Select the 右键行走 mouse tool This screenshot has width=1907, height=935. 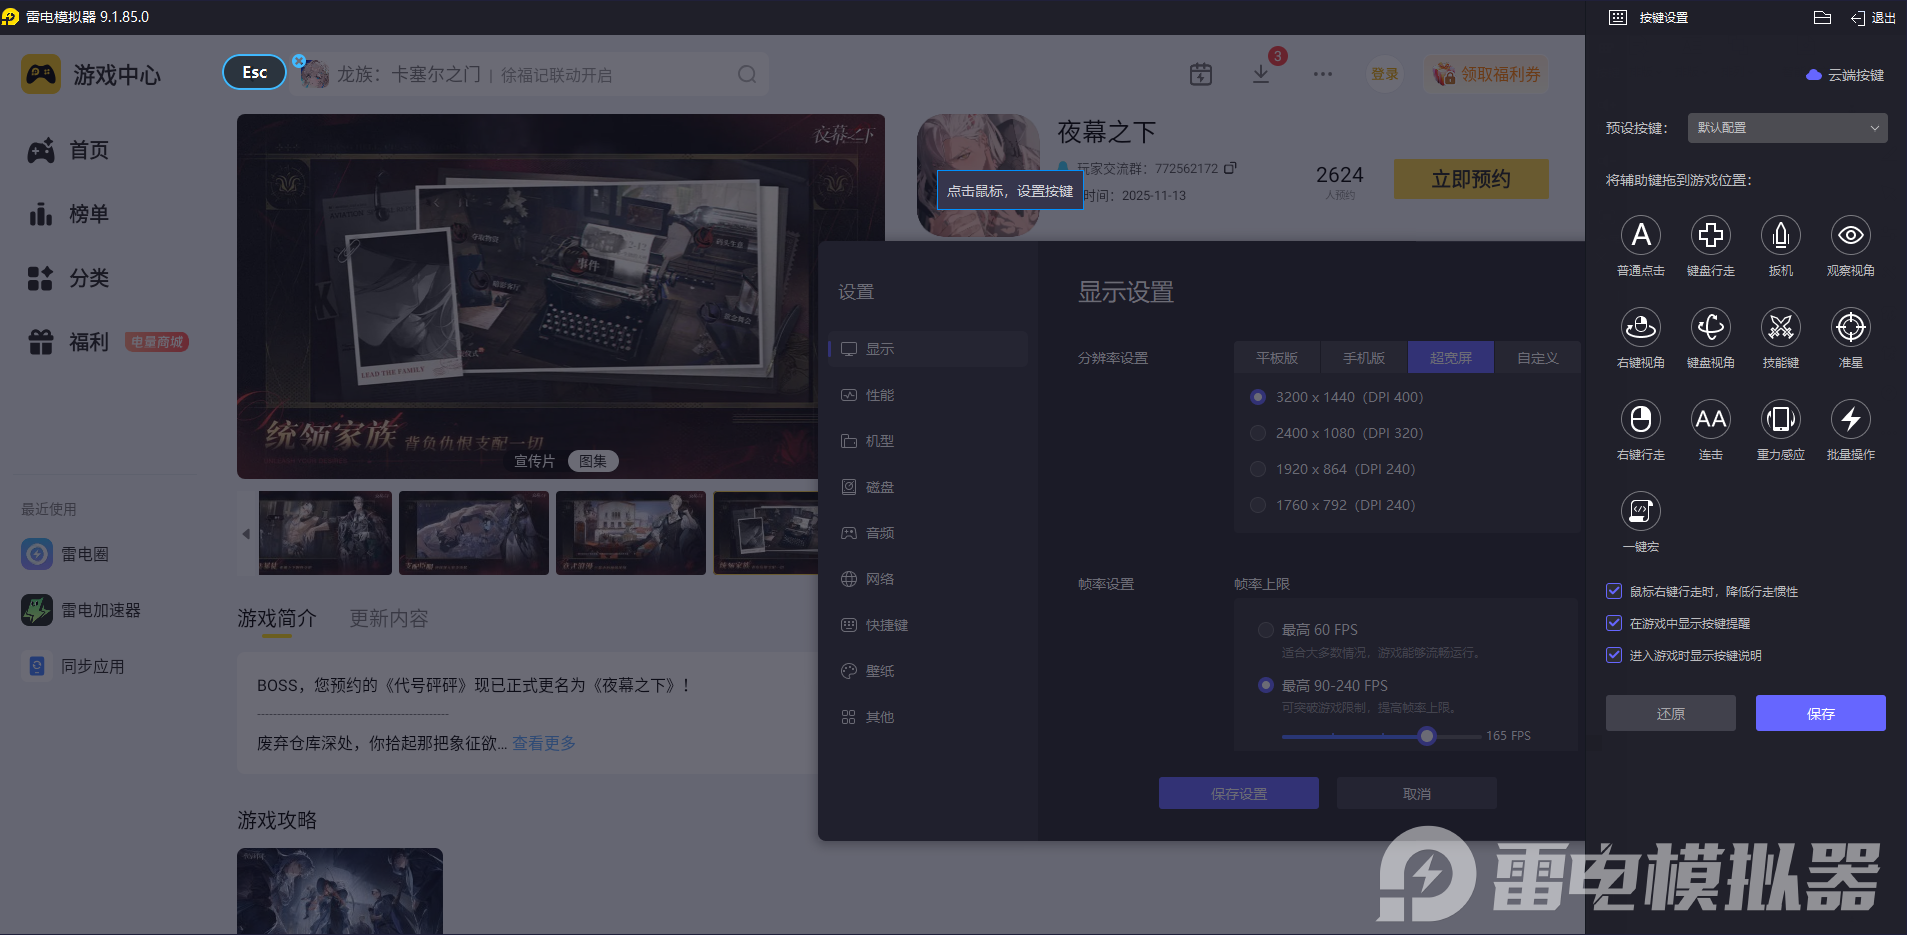point(1640,420)
